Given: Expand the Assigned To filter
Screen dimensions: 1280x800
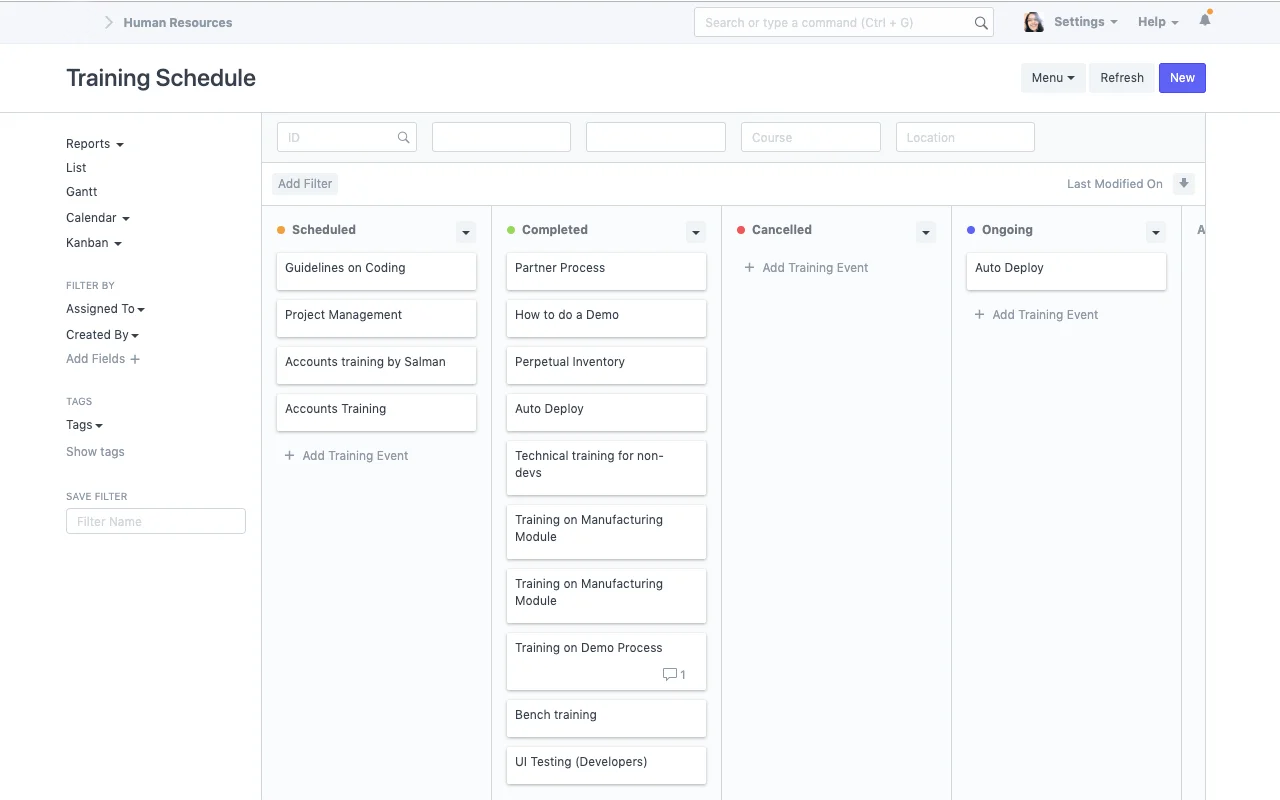Looking at the screenshot, I should [x=105, y=309].
